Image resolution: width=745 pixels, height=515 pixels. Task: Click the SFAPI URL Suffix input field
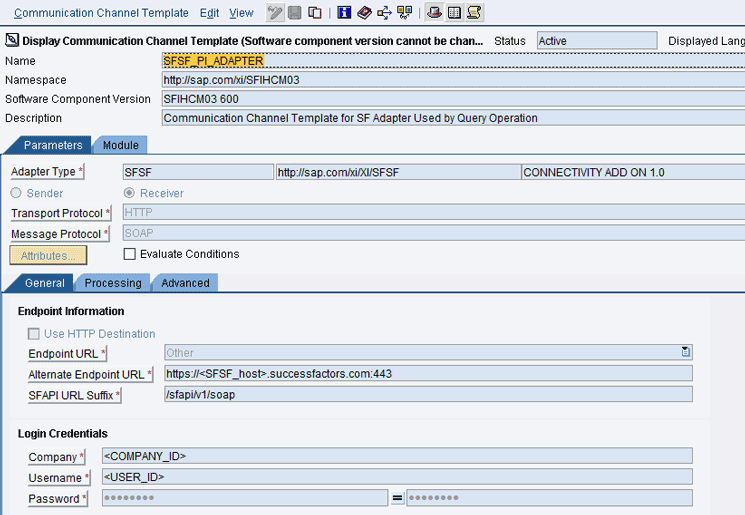click(x=428, y=394)
